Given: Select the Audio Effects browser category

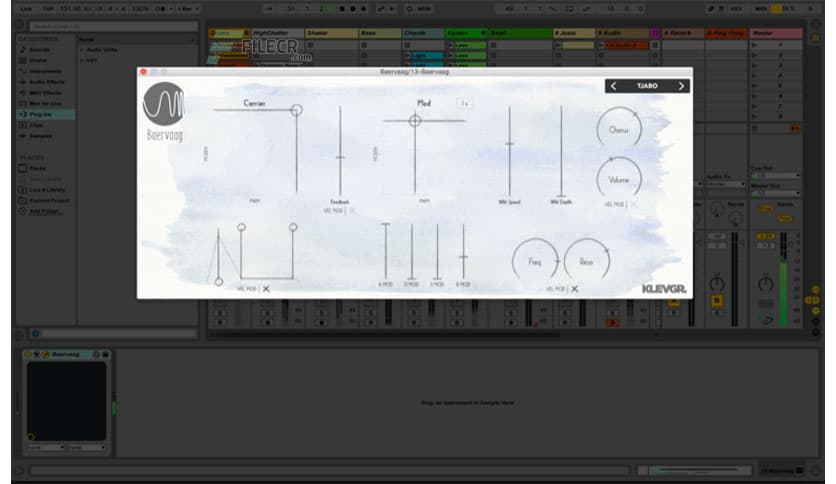Looking at the screenshot, I should tap(45, 82).
